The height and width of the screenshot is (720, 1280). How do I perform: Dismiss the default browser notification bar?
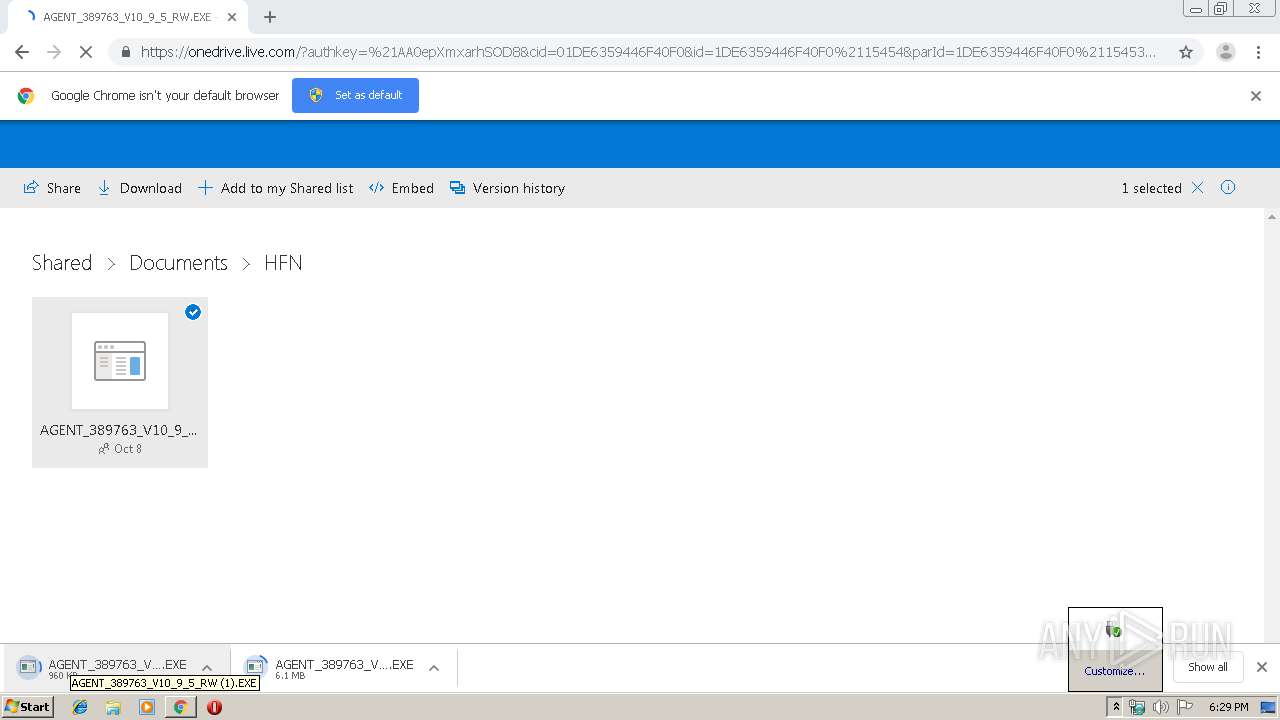click(1256, 96)
